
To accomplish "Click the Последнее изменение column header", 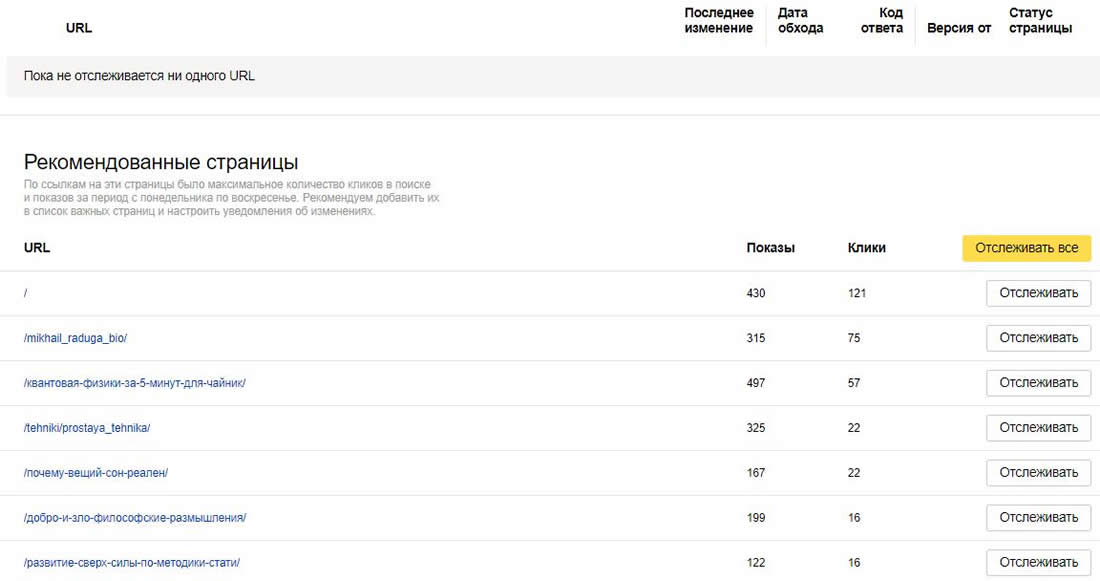I will click(718, 21).
